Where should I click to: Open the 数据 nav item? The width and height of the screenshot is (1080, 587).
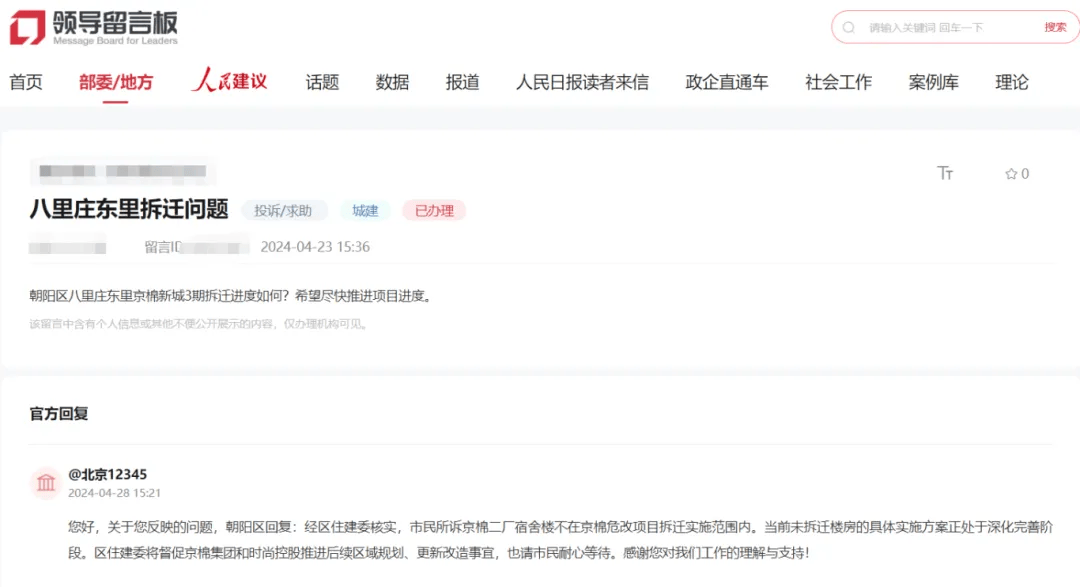(393, 82)
